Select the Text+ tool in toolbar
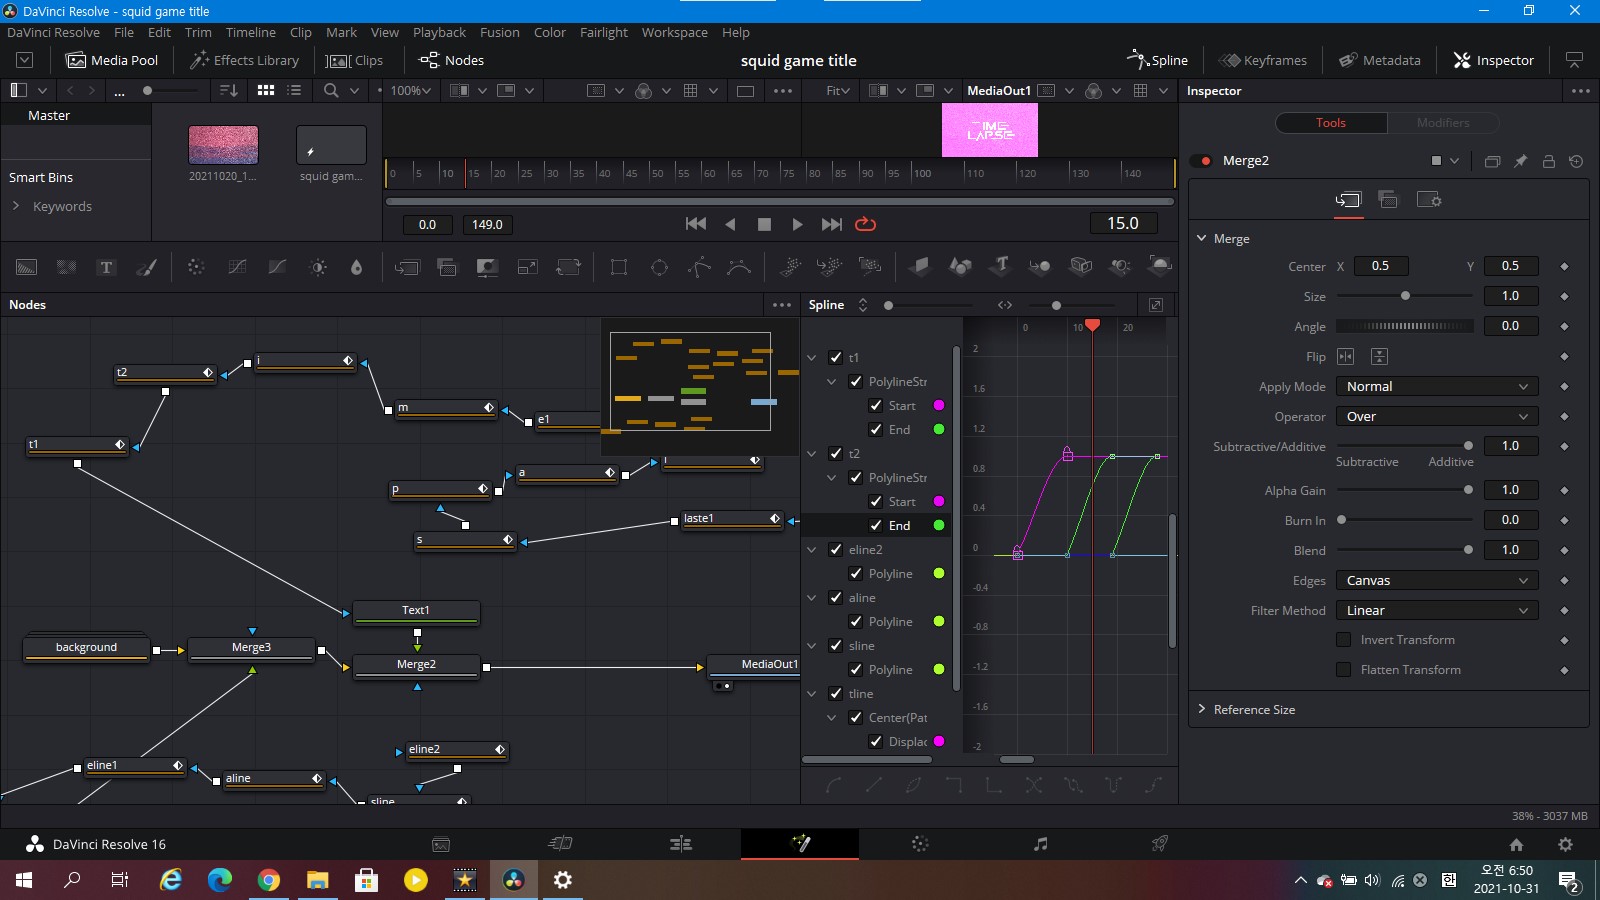Screen dimensions: 1600x900 tap(106, 267)
